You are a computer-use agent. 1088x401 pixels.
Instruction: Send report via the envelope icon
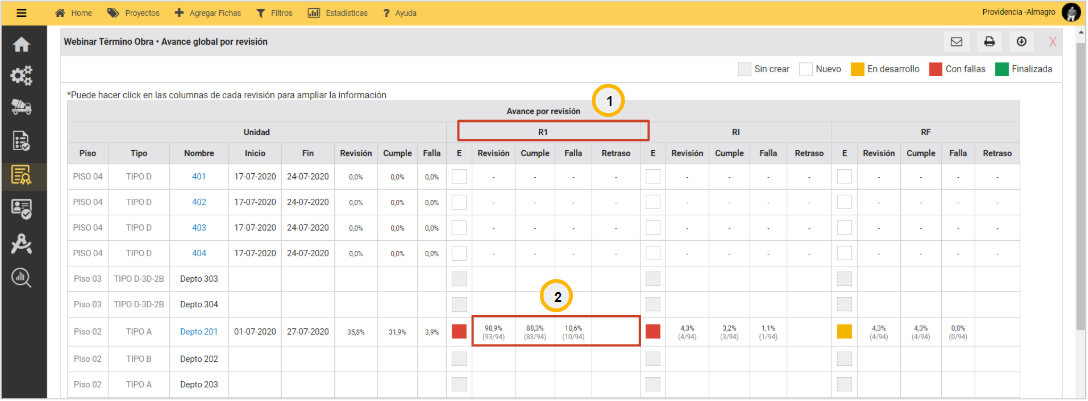[x=956, y=42]
